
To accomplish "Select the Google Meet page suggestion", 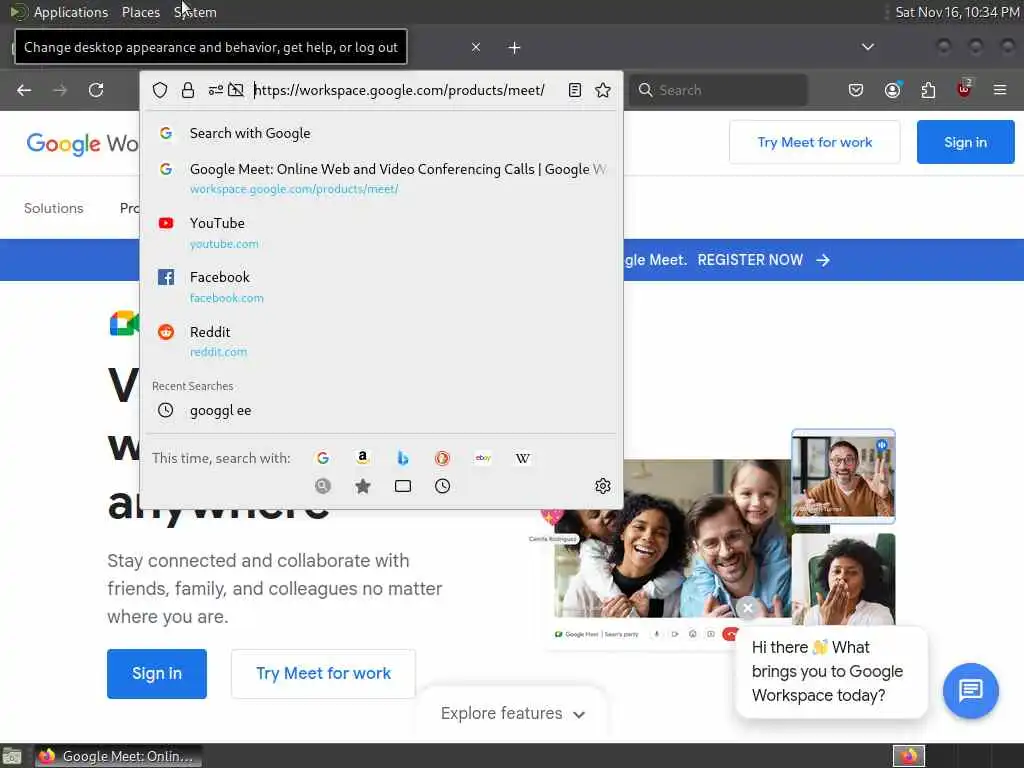I will (382, 178).
